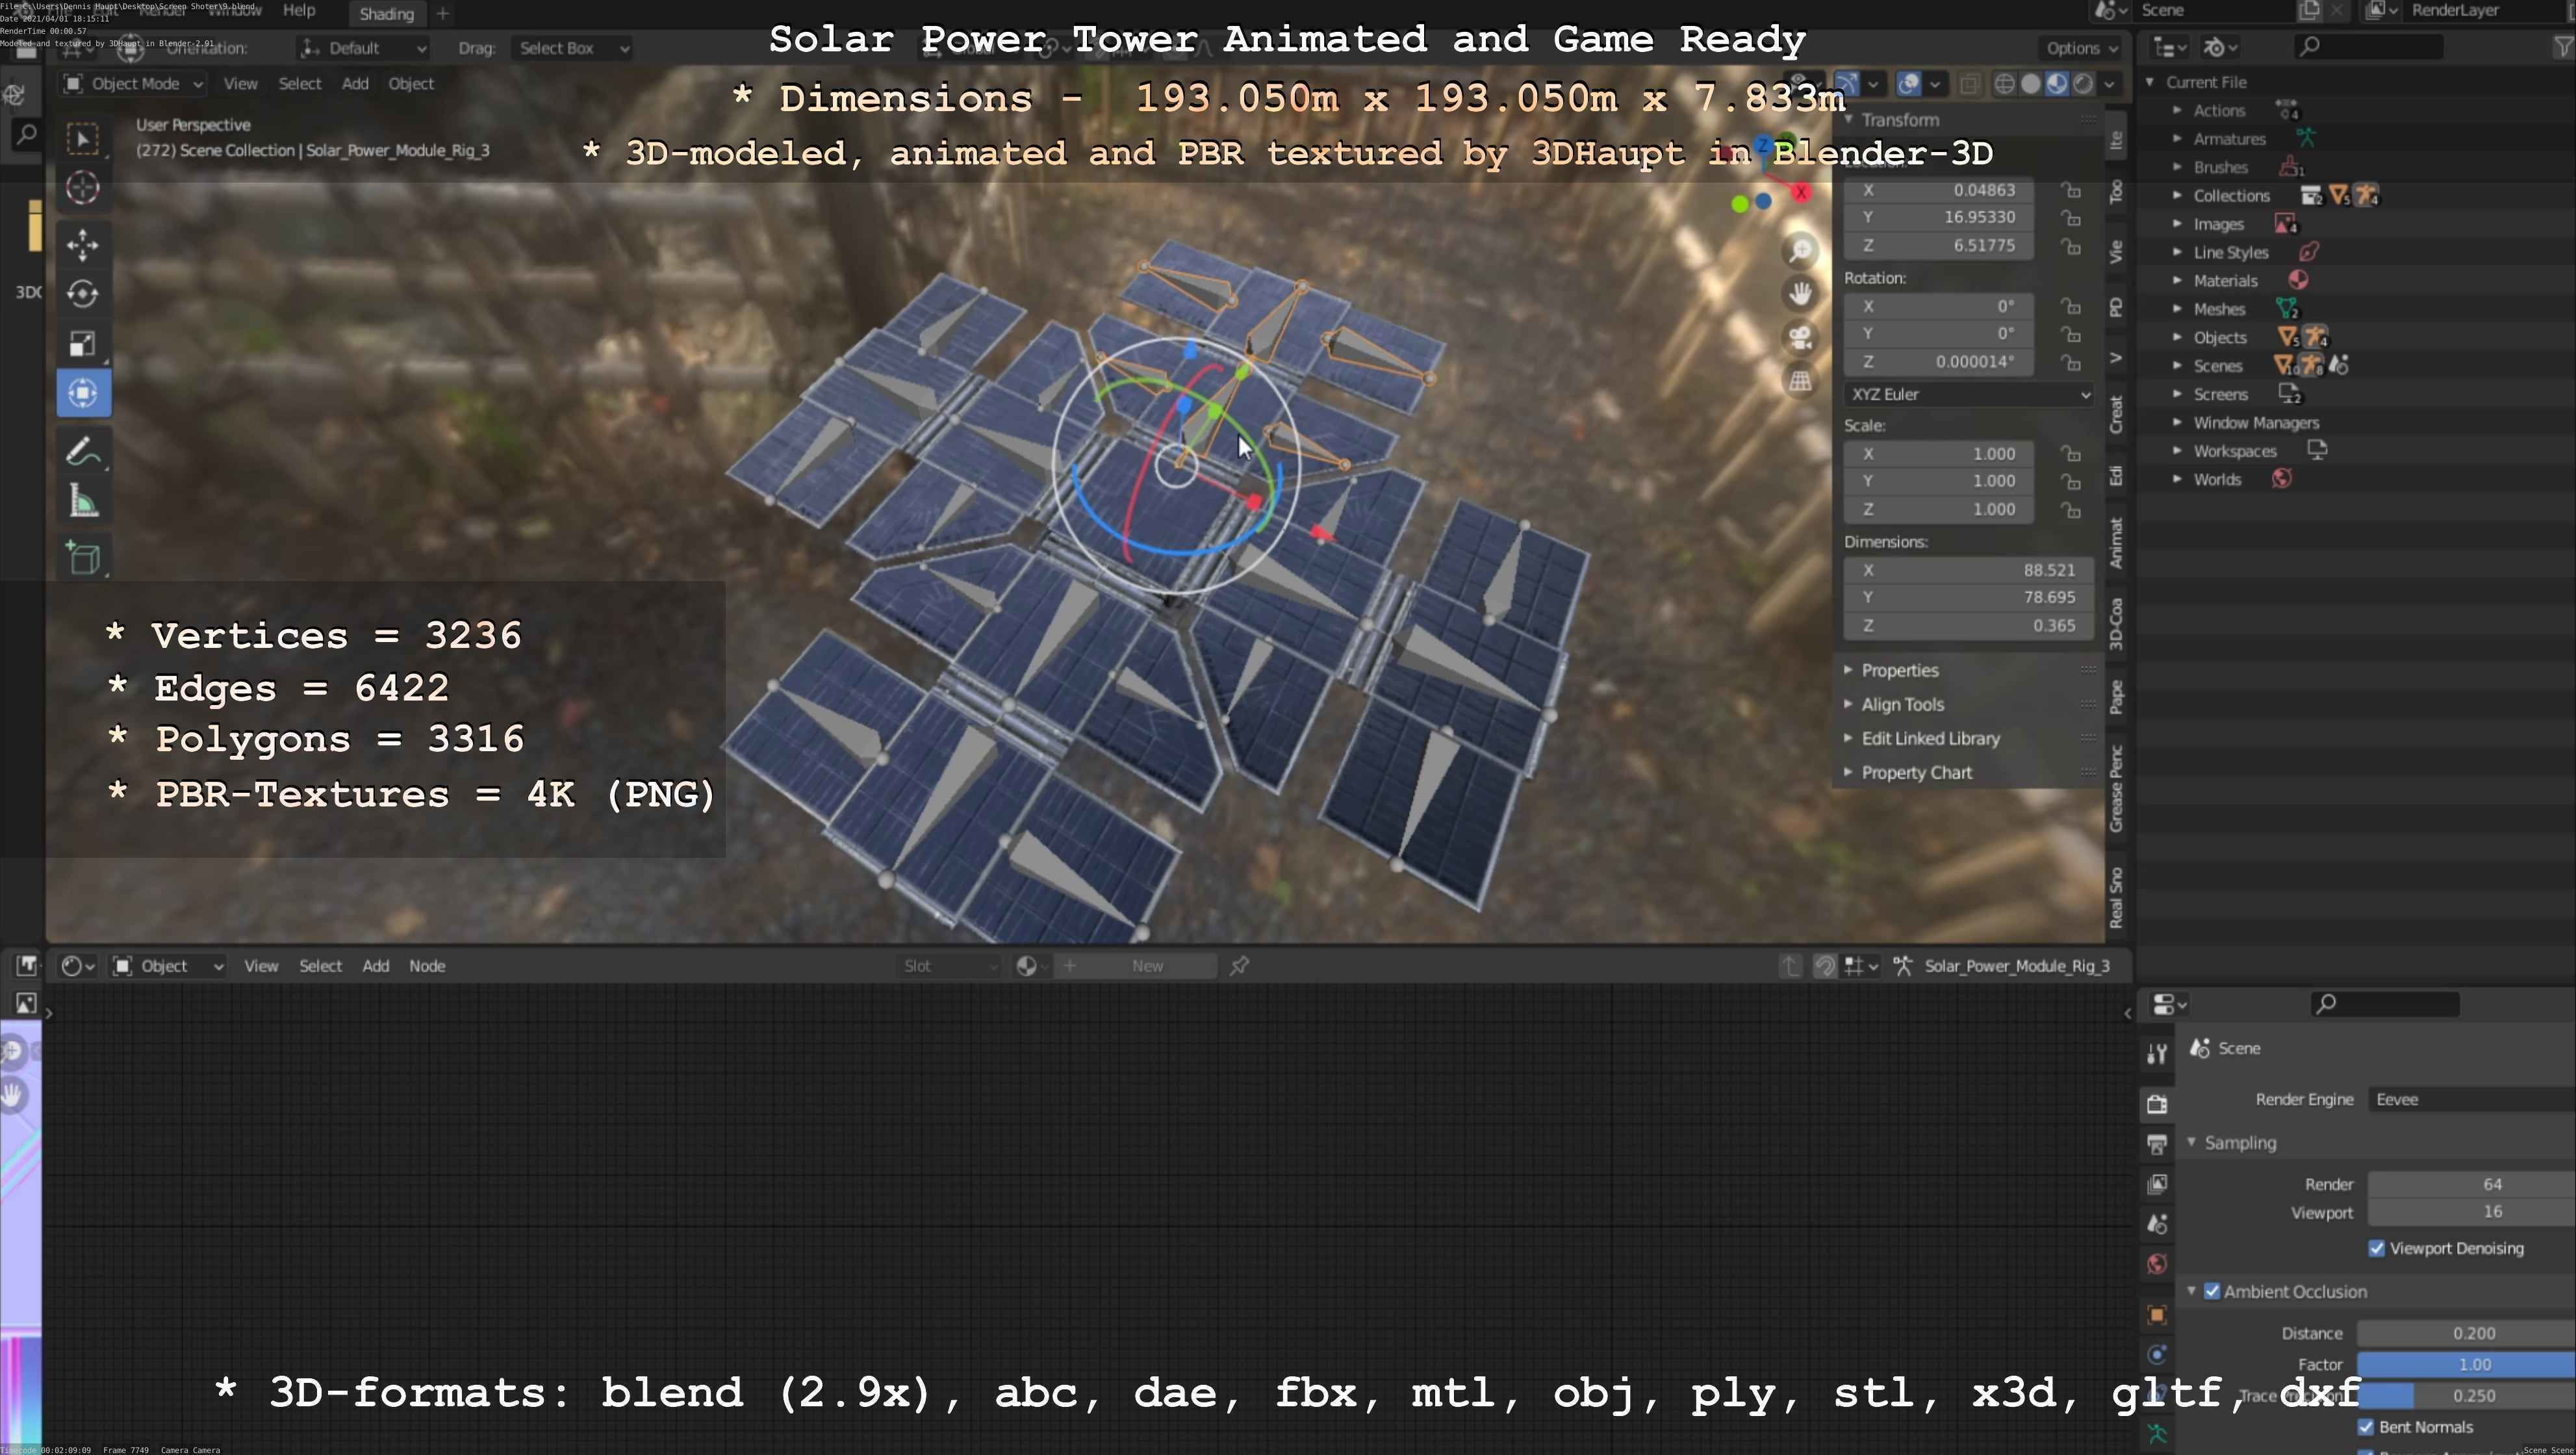
Task: Select the 3D Cursor tool
Action: [82, 187]
